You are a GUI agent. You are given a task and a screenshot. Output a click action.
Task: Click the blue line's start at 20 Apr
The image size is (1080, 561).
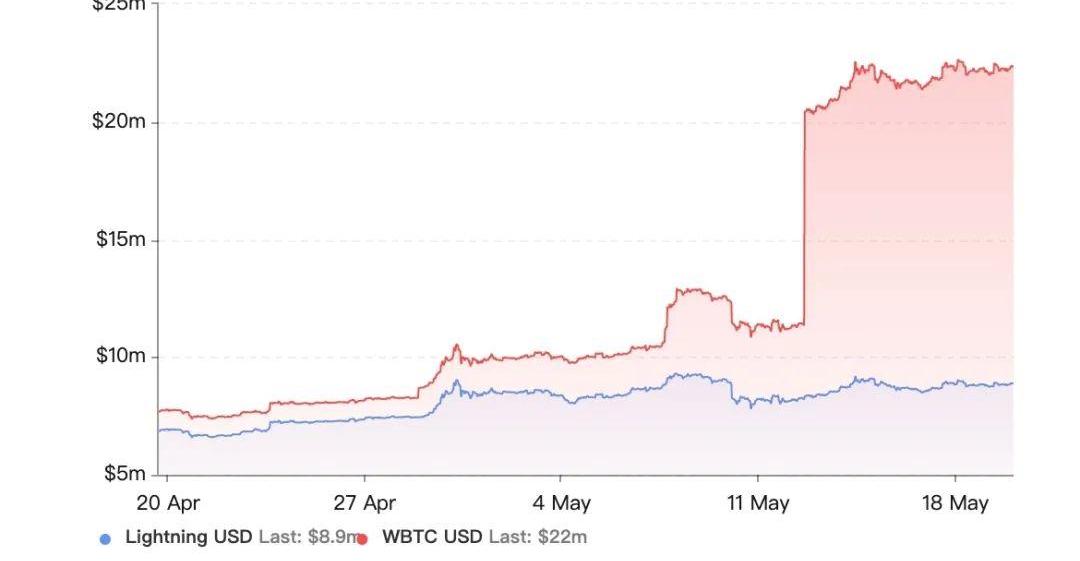click(x=162, y=430)
